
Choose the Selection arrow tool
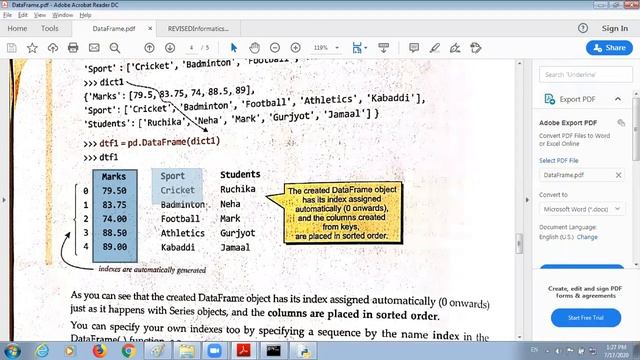click(234, 48)
